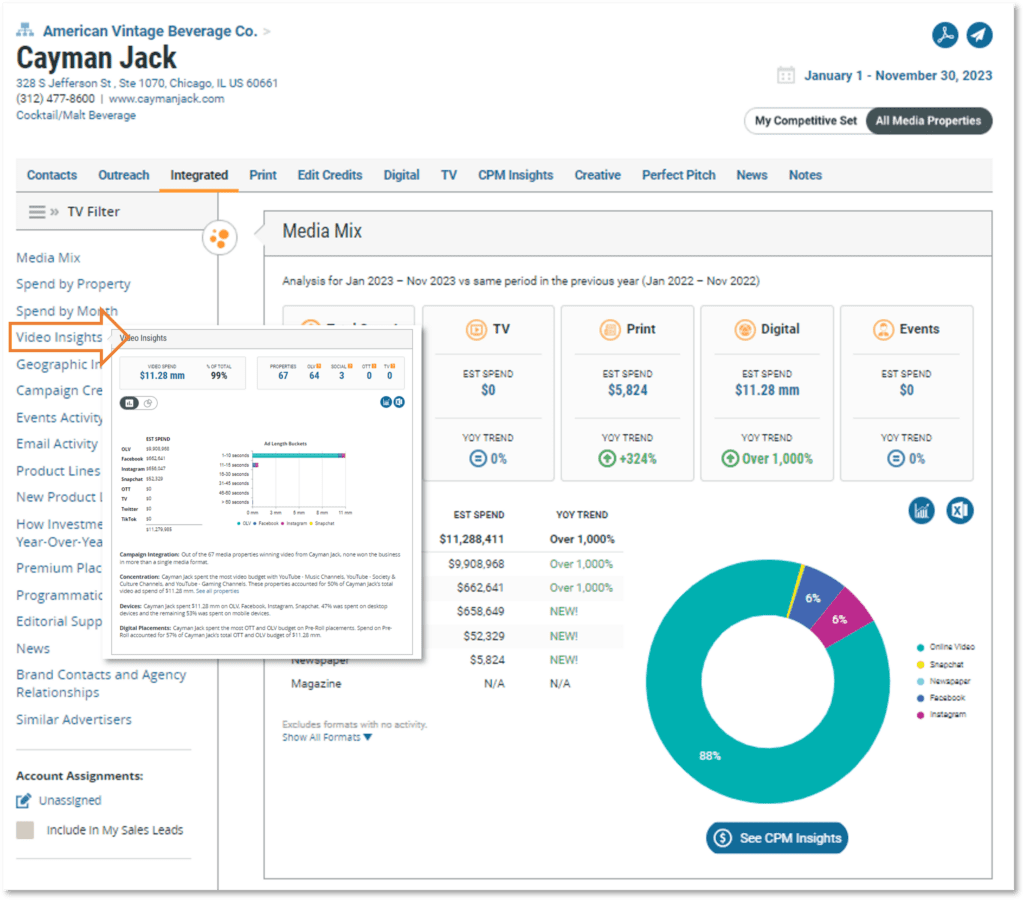1024x900 pixels.
Task: Open the Contacts tab
Action: (52, 175)
